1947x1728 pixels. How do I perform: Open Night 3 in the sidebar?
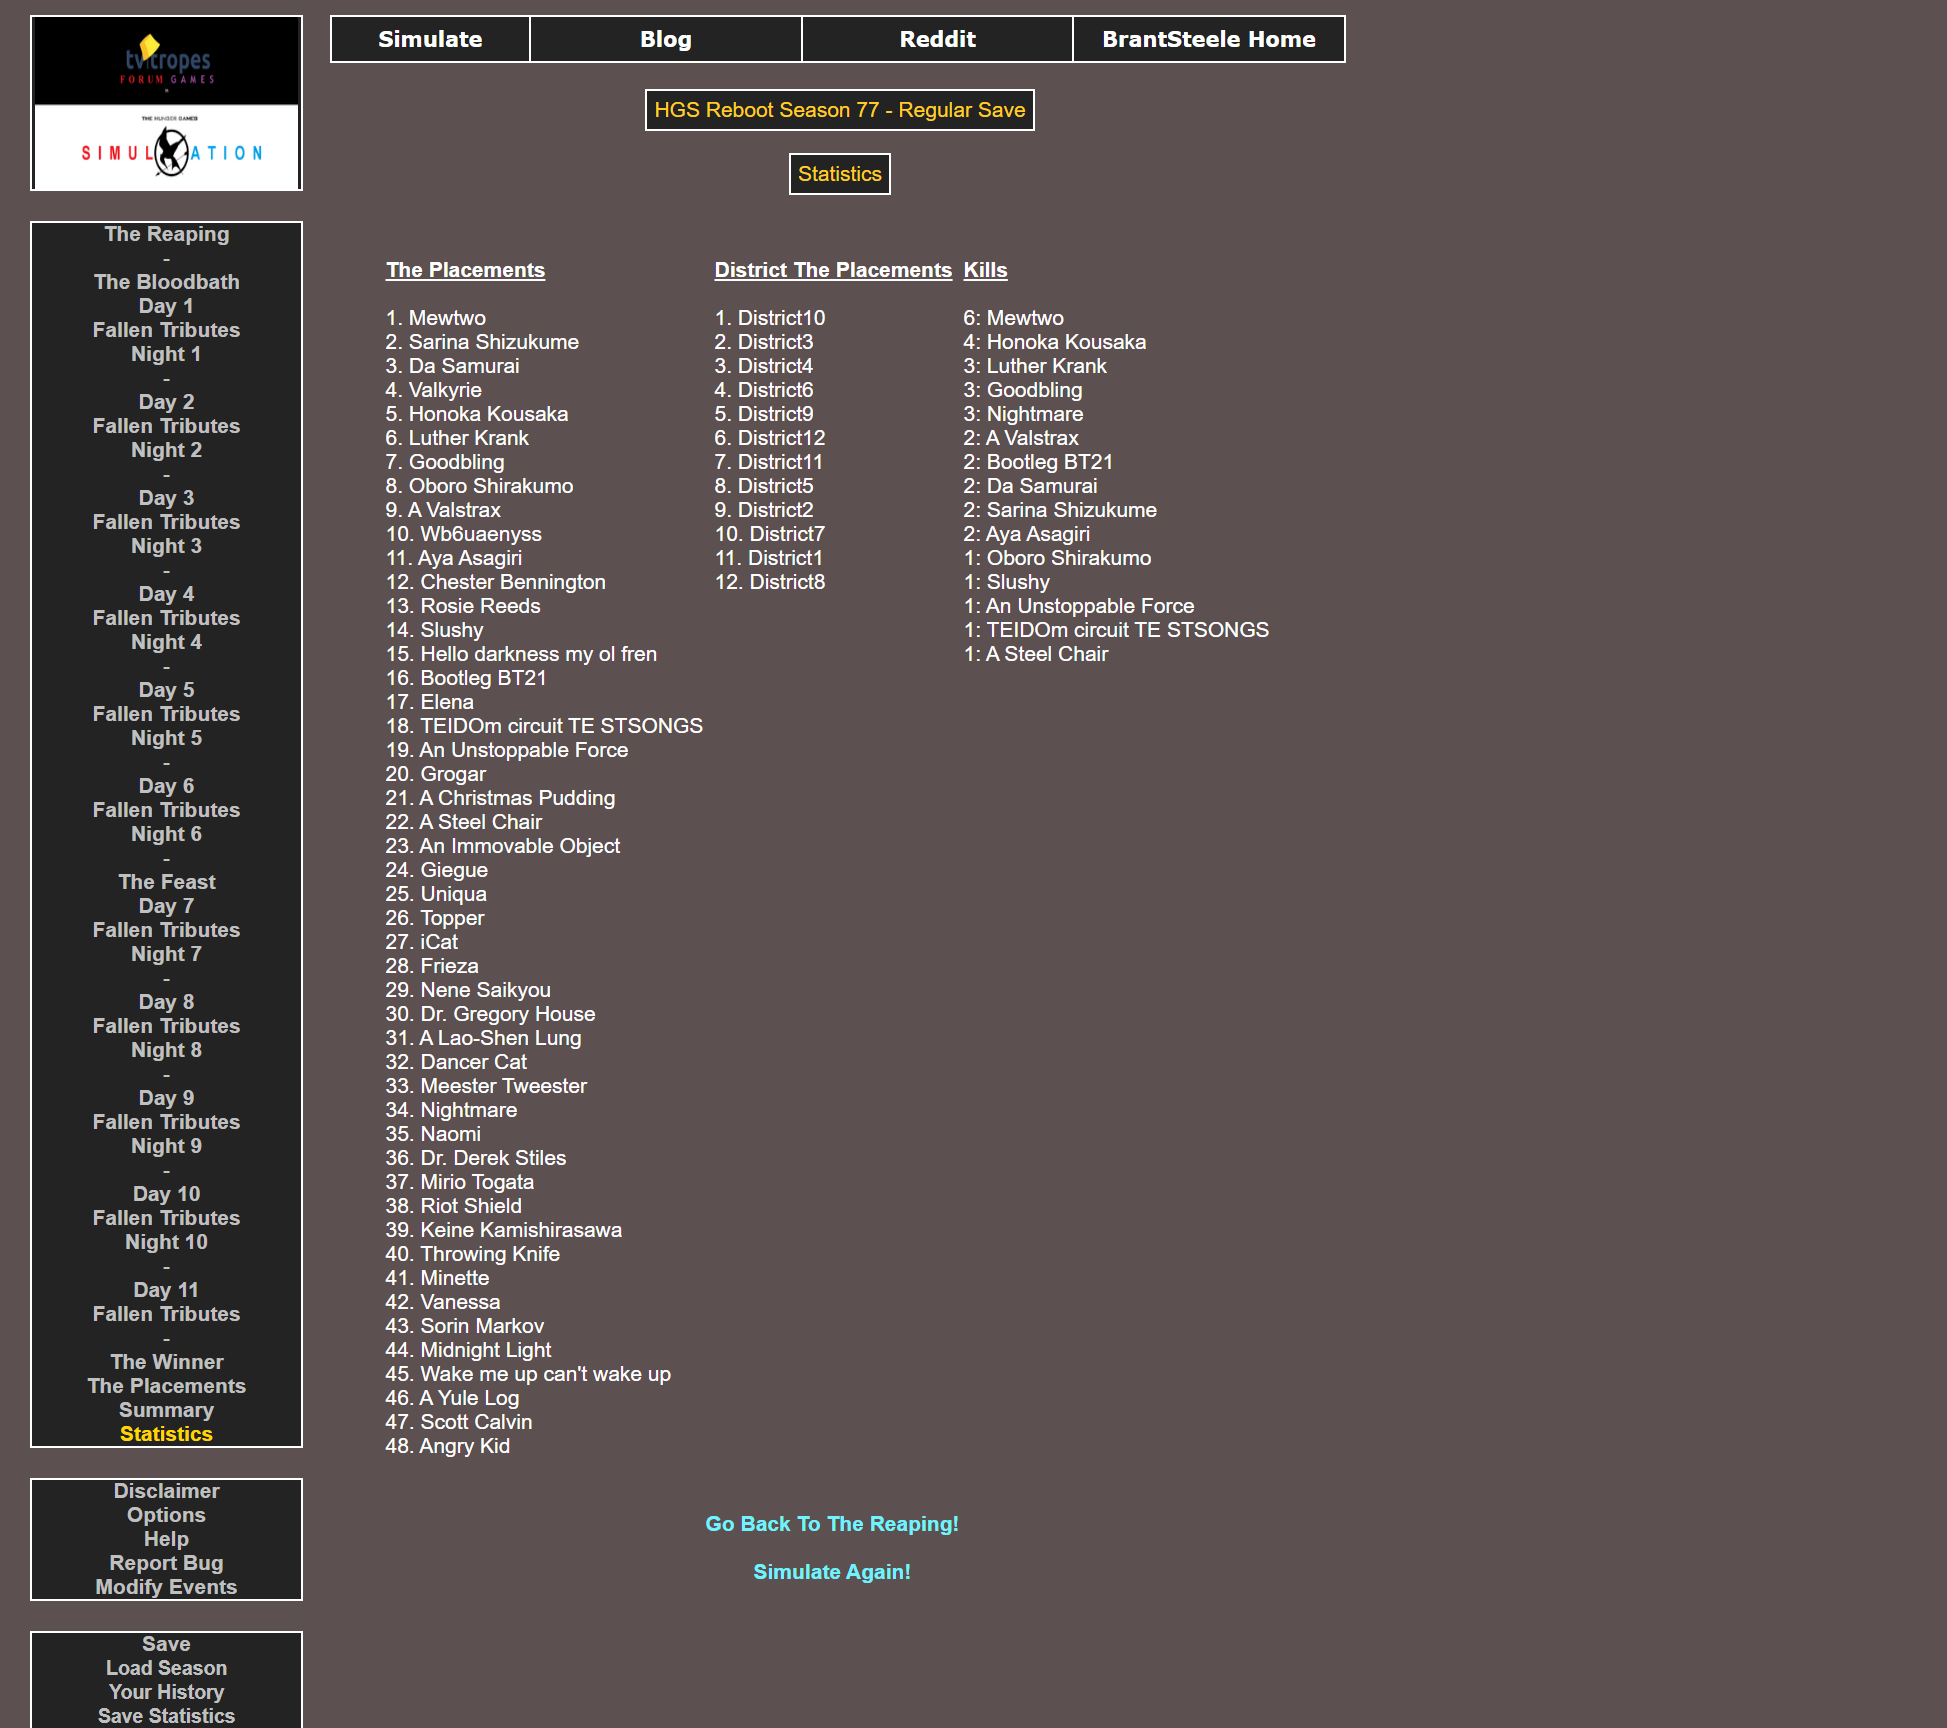166,546
